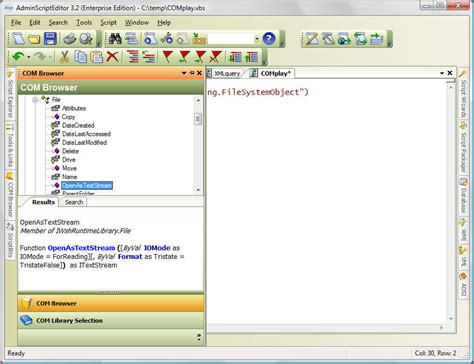Create a new script with the toolbar icon
Image resolution: width=474 pixels, height=364 pixels.
18,39
